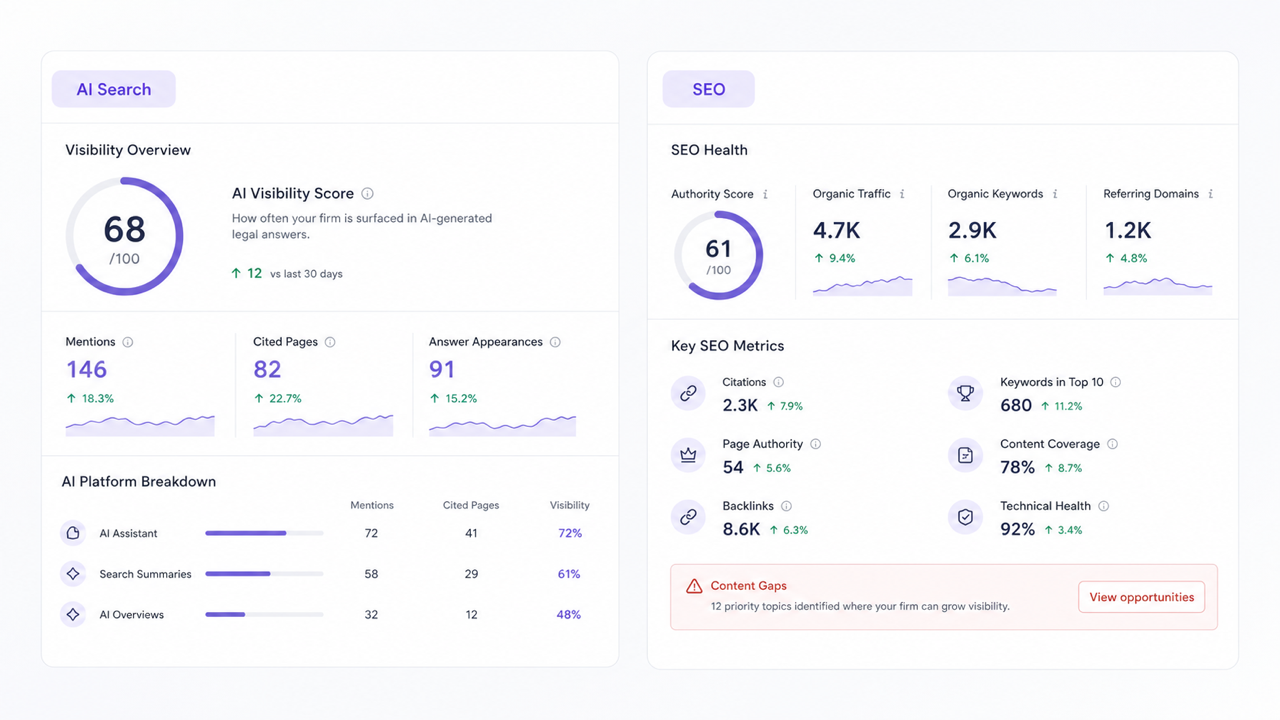Click the info icon next to Citations
1280x720 pixels.
pyautogui.click(x=779, y=382)
